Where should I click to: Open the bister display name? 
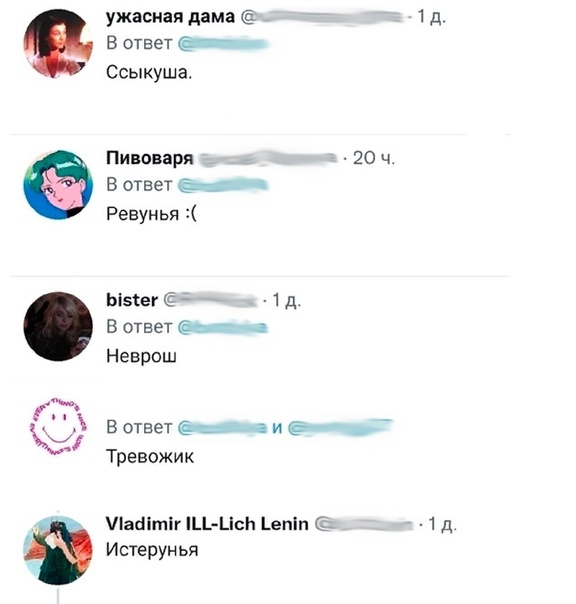132,300
